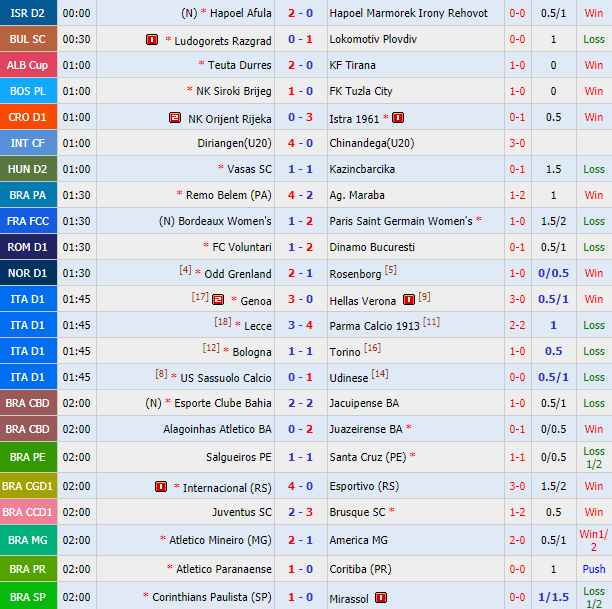612x609 pixels.
Task: Open the FRA FCC league label
Action: [x=28, y=221]
